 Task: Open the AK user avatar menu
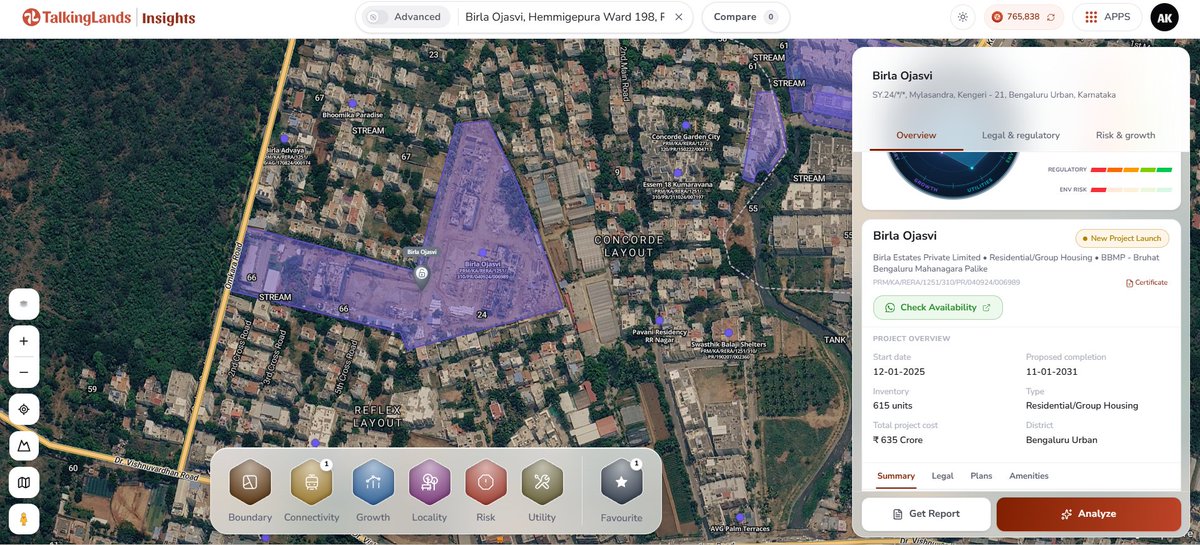click(x=1165, y=17)
